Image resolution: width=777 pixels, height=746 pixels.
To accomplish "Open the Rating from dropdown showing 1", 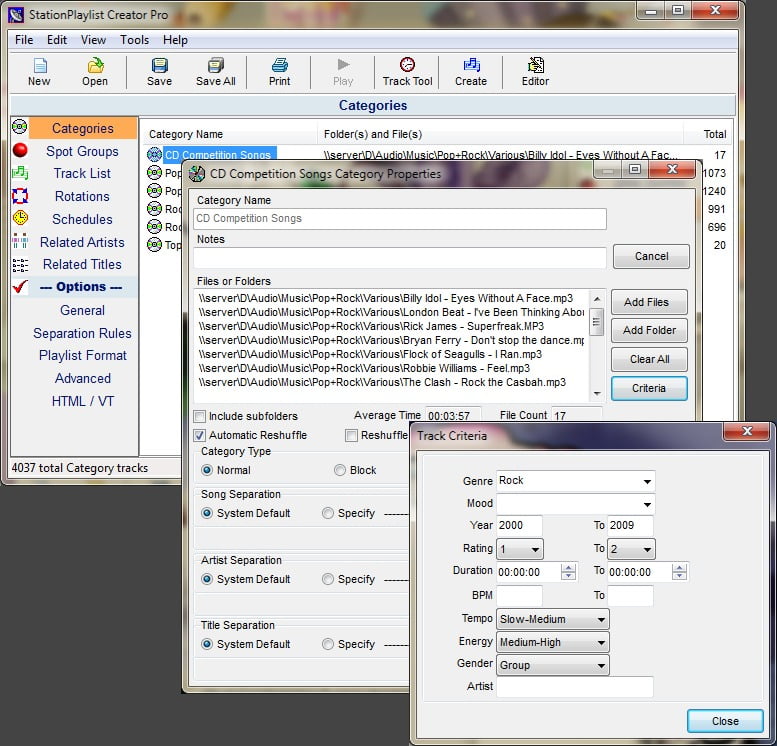I will coord(520,549).
